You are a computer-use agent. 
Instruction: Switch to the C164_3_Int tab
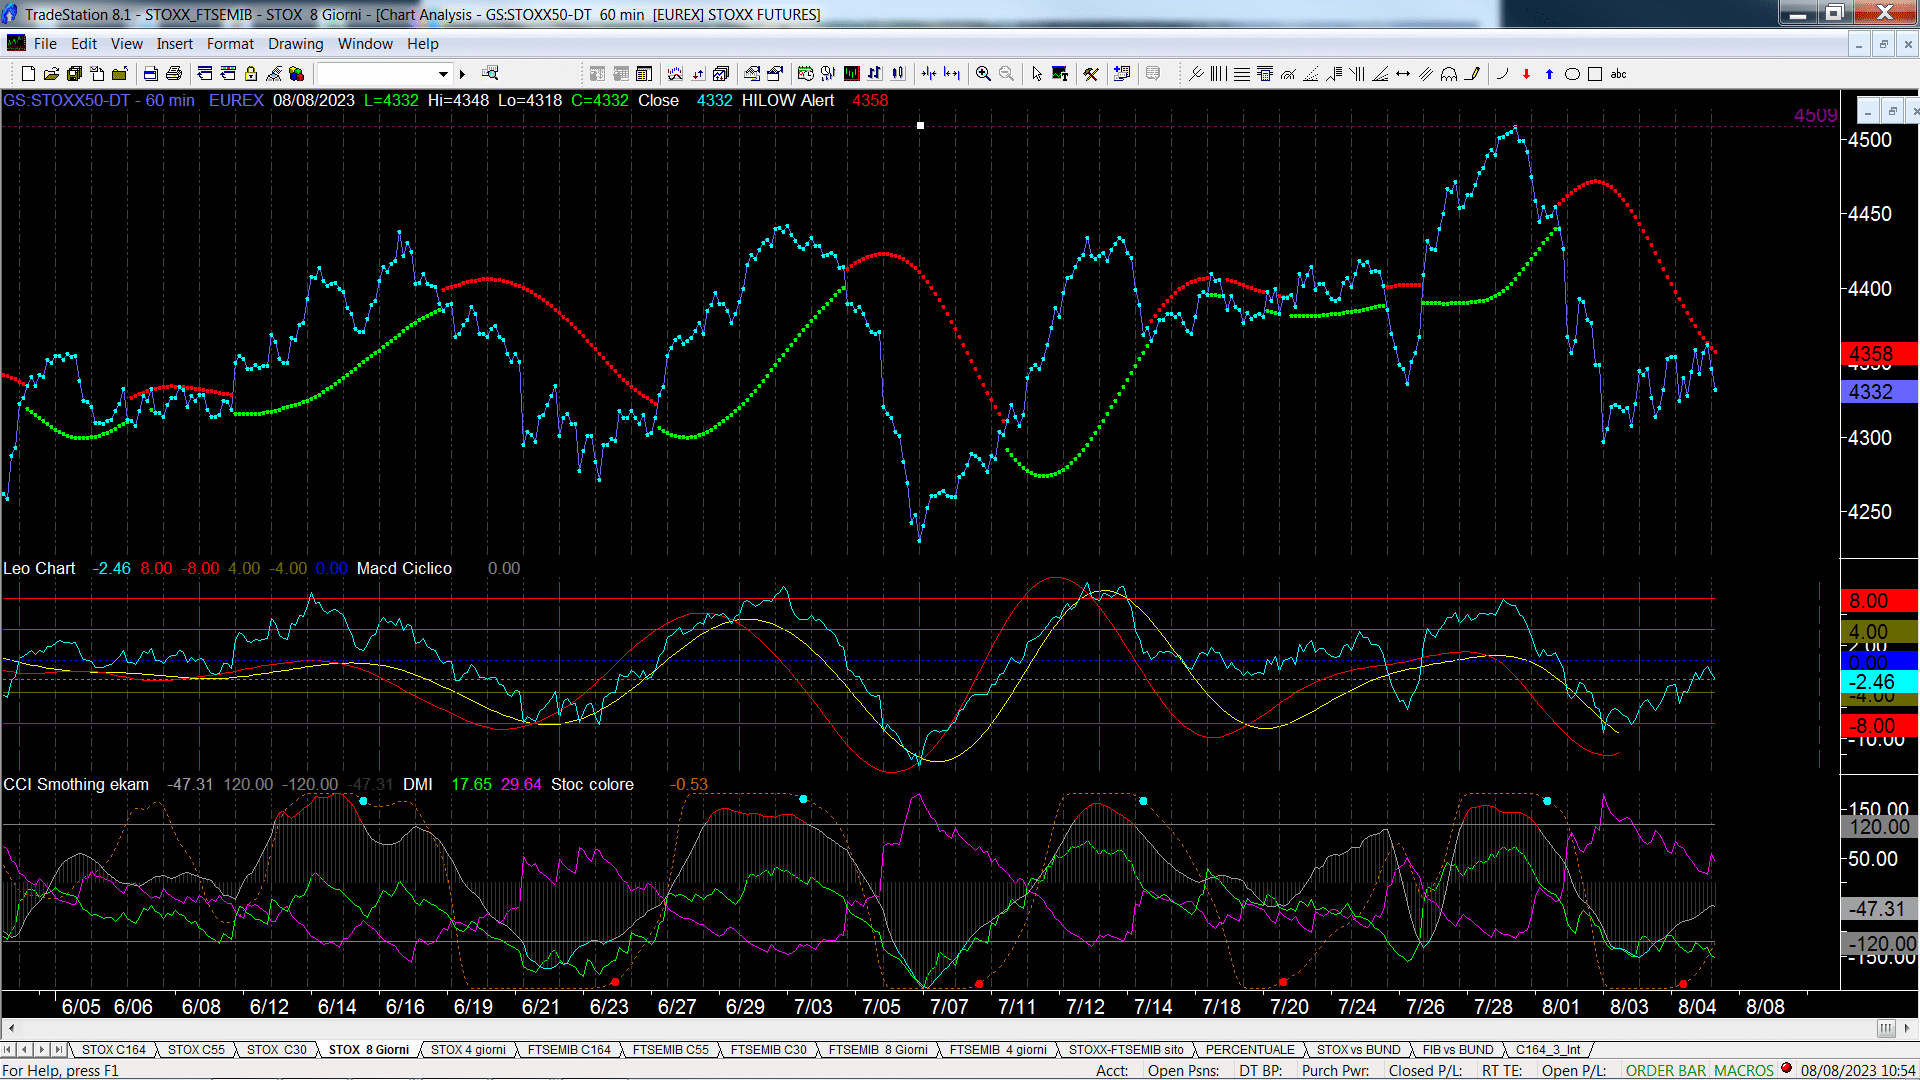(x=1547, y=1050)
